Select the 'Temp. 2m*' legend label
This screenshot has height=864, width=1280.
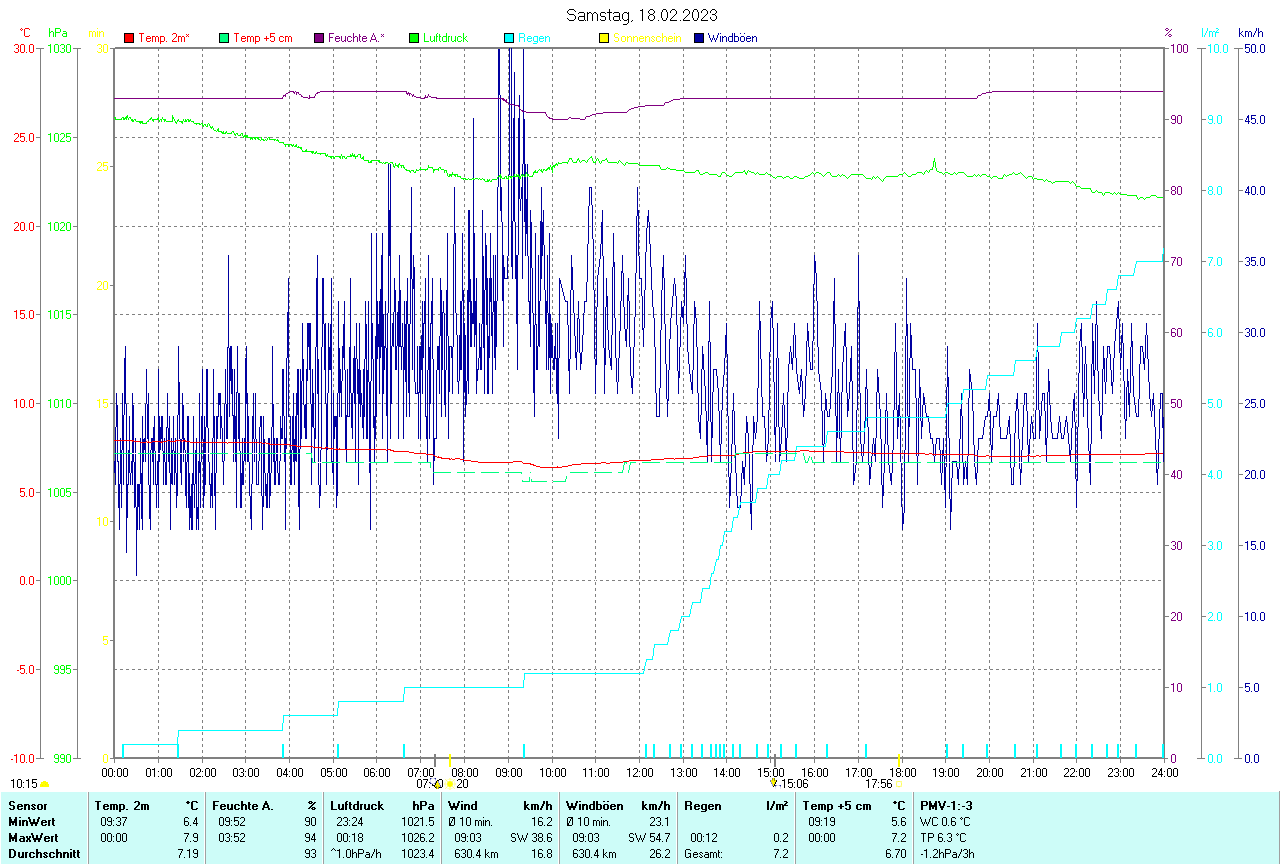pyautogui.click(x=164, y=38)
